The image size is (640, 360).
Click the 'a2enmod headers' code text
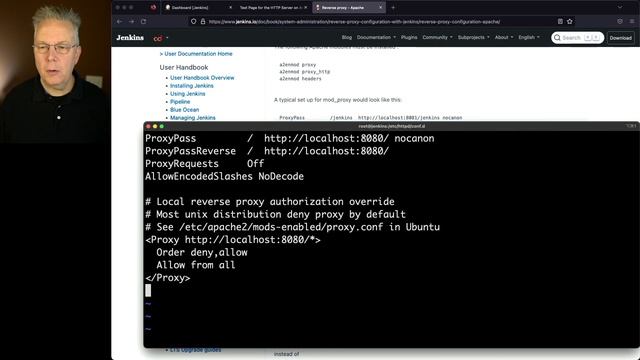point(300,79)
